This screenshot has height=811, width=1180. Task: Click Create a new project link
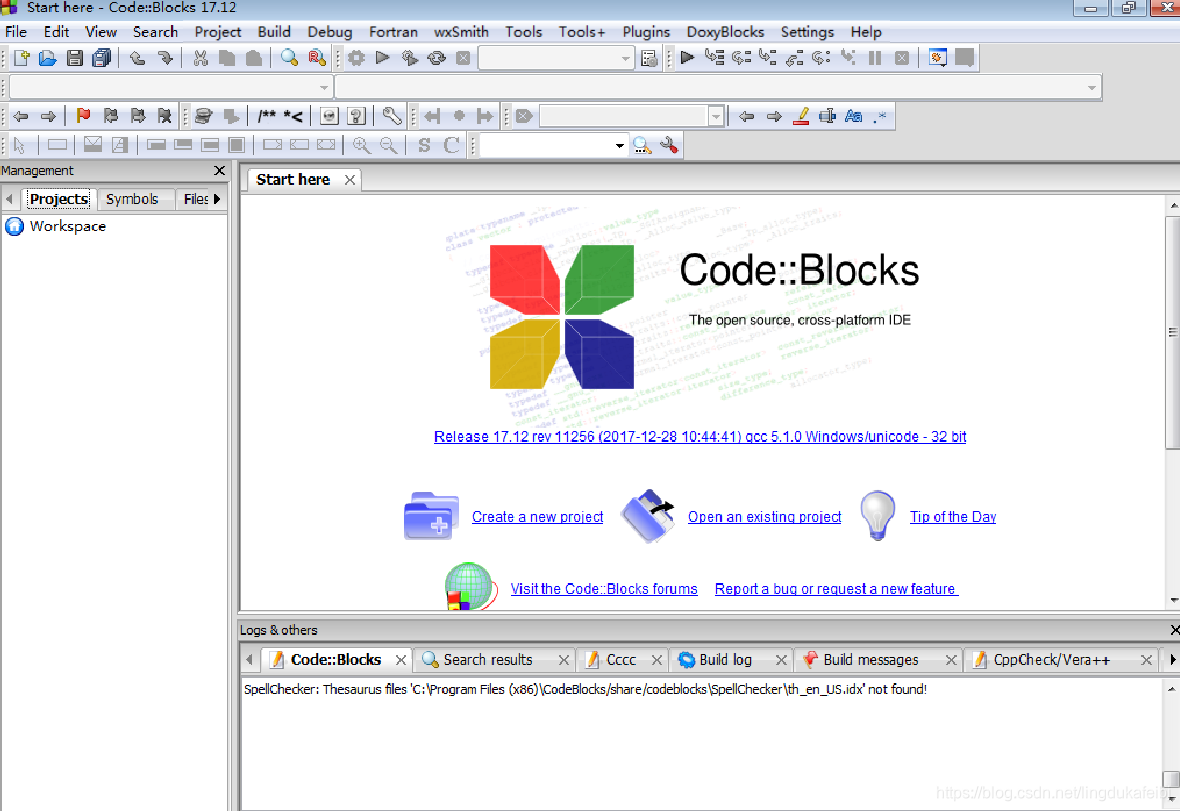click(537, 517)
